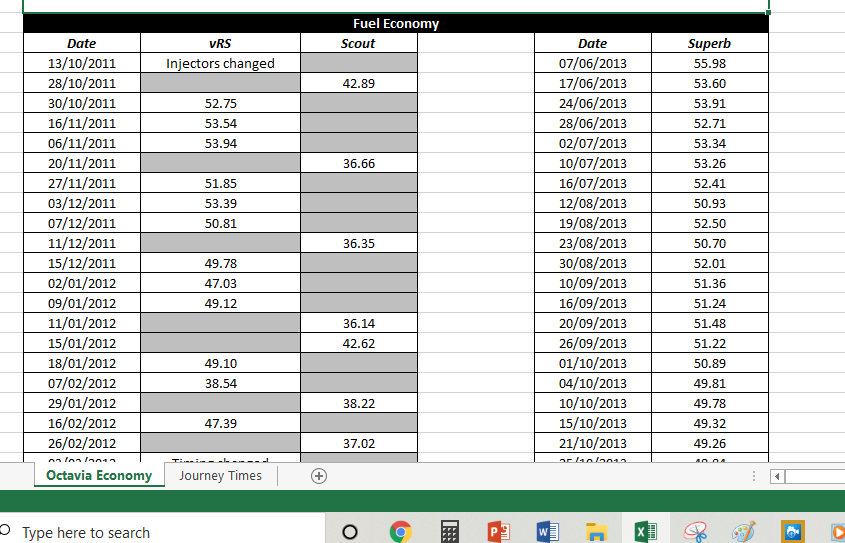This screenshot has height=543, width=845.
Task: Click the cell containing 52.01
Action: pyautogui.click(x=710, y=263)
